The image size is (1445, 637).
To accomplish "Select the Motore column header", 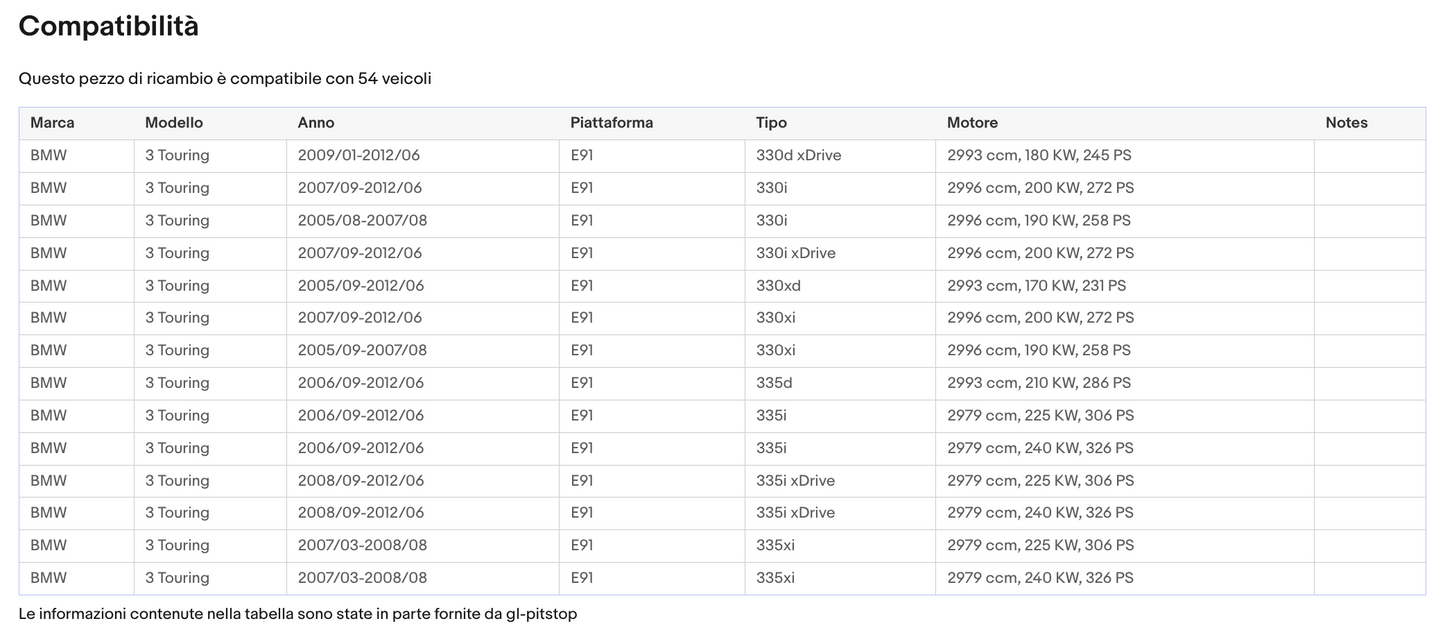I will 972,123.
